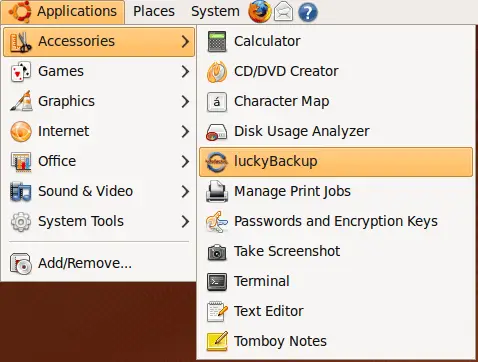Click the Terminal icon
The image size is (478, 362).
[x=217, y=282]
